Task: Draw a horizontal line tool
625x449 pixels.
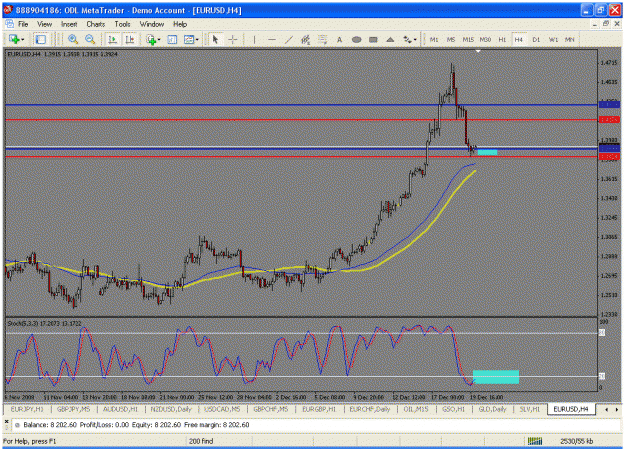Action: pyautogui.click(x=272, y=39)
